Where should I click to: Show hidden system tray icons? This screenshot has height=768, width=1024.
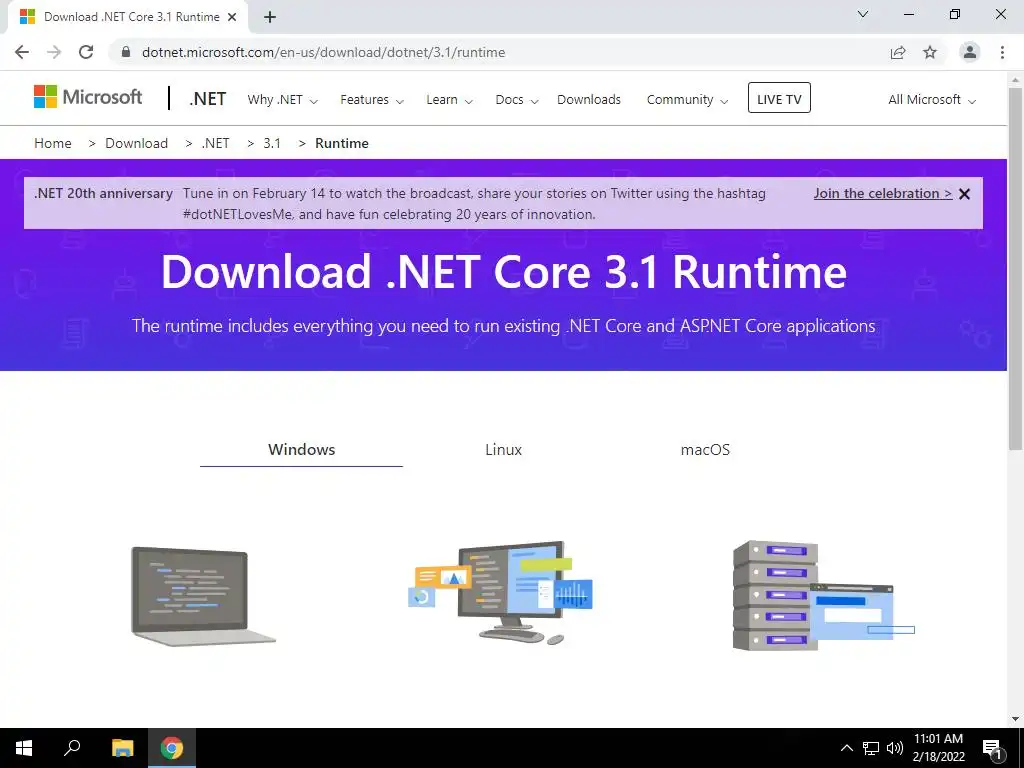[x=846, y=748]
